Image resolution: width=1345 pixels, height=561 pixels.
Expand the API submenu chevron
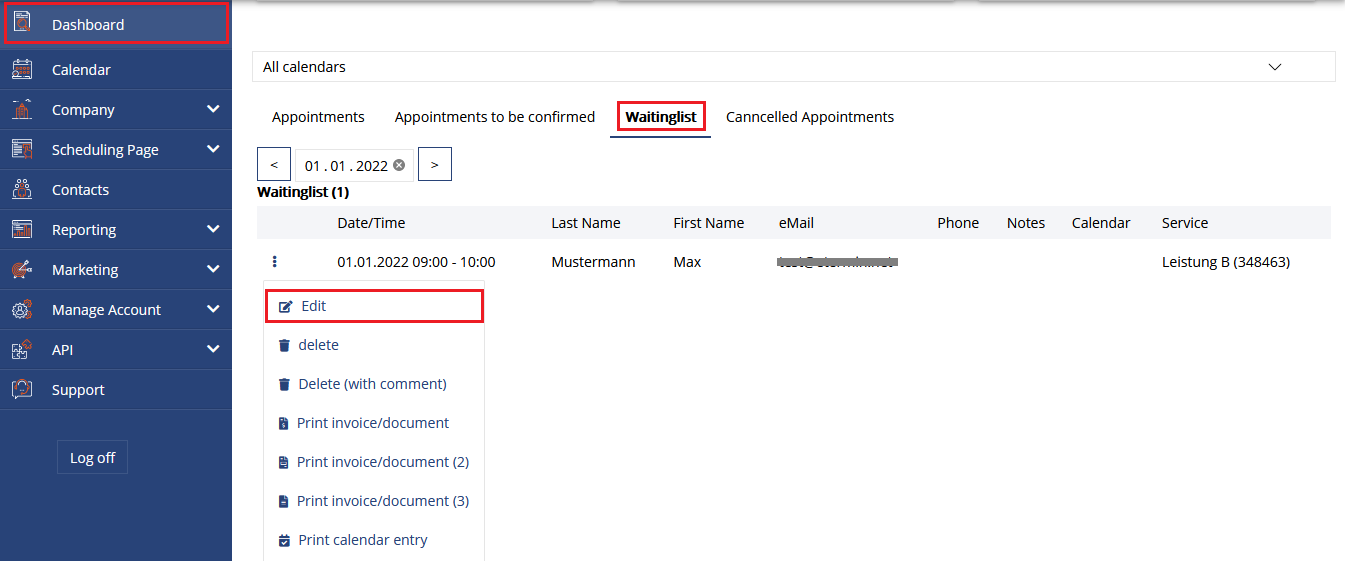(212, 349)
